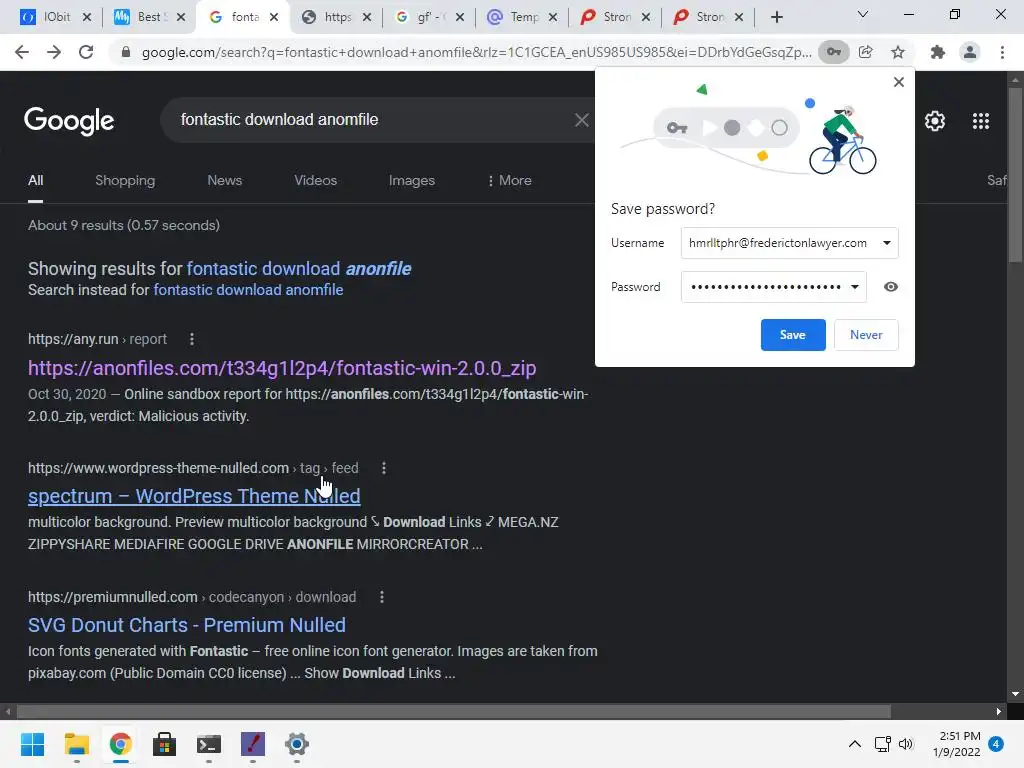Search instead for 'fontastic download anomfile'
This screenshot has height=768, width=1024.
tap(248, 290)
